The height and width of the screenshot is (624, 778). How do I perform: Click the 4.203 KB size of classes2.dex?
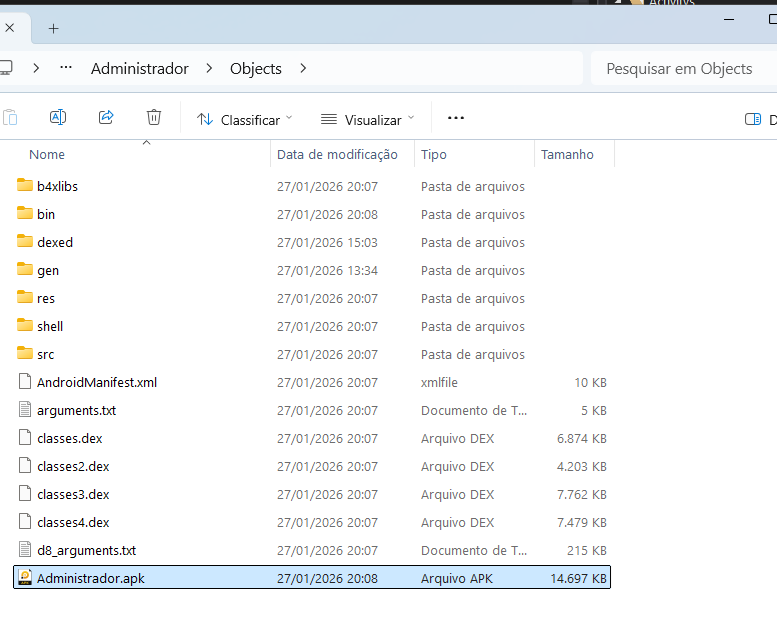pyautogui.click(x=582, y=467)
